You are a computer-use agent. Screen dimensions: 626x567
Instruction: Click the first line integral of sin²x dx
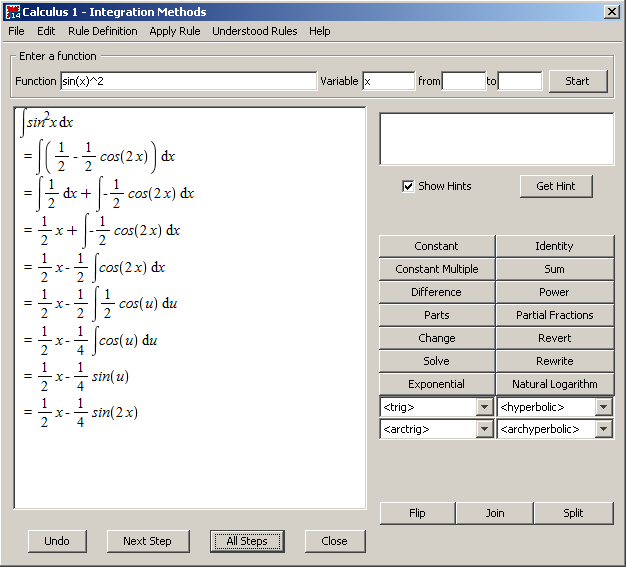coord(47,122)
